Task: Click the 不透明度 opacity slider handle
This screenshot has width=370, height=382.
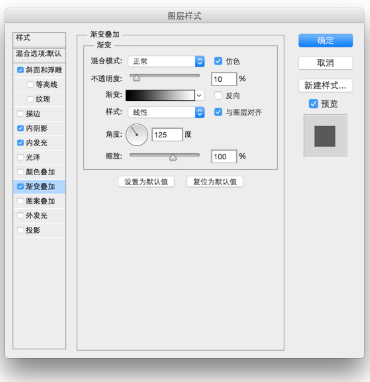Action: tap(136, 78)
